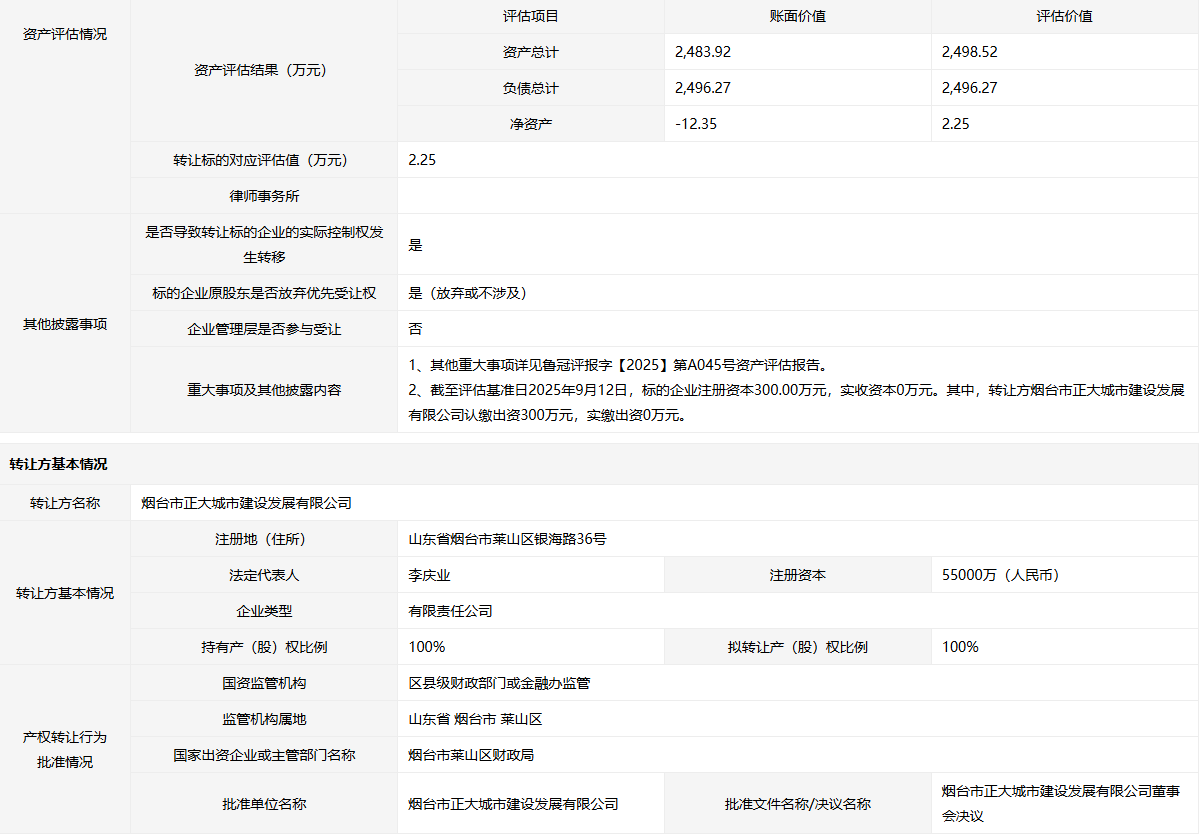The height and width of the screenshot is (835, 1200).
Task: Click the 资产评估结果（万元）label cell
Action: [x=264, y=70]
